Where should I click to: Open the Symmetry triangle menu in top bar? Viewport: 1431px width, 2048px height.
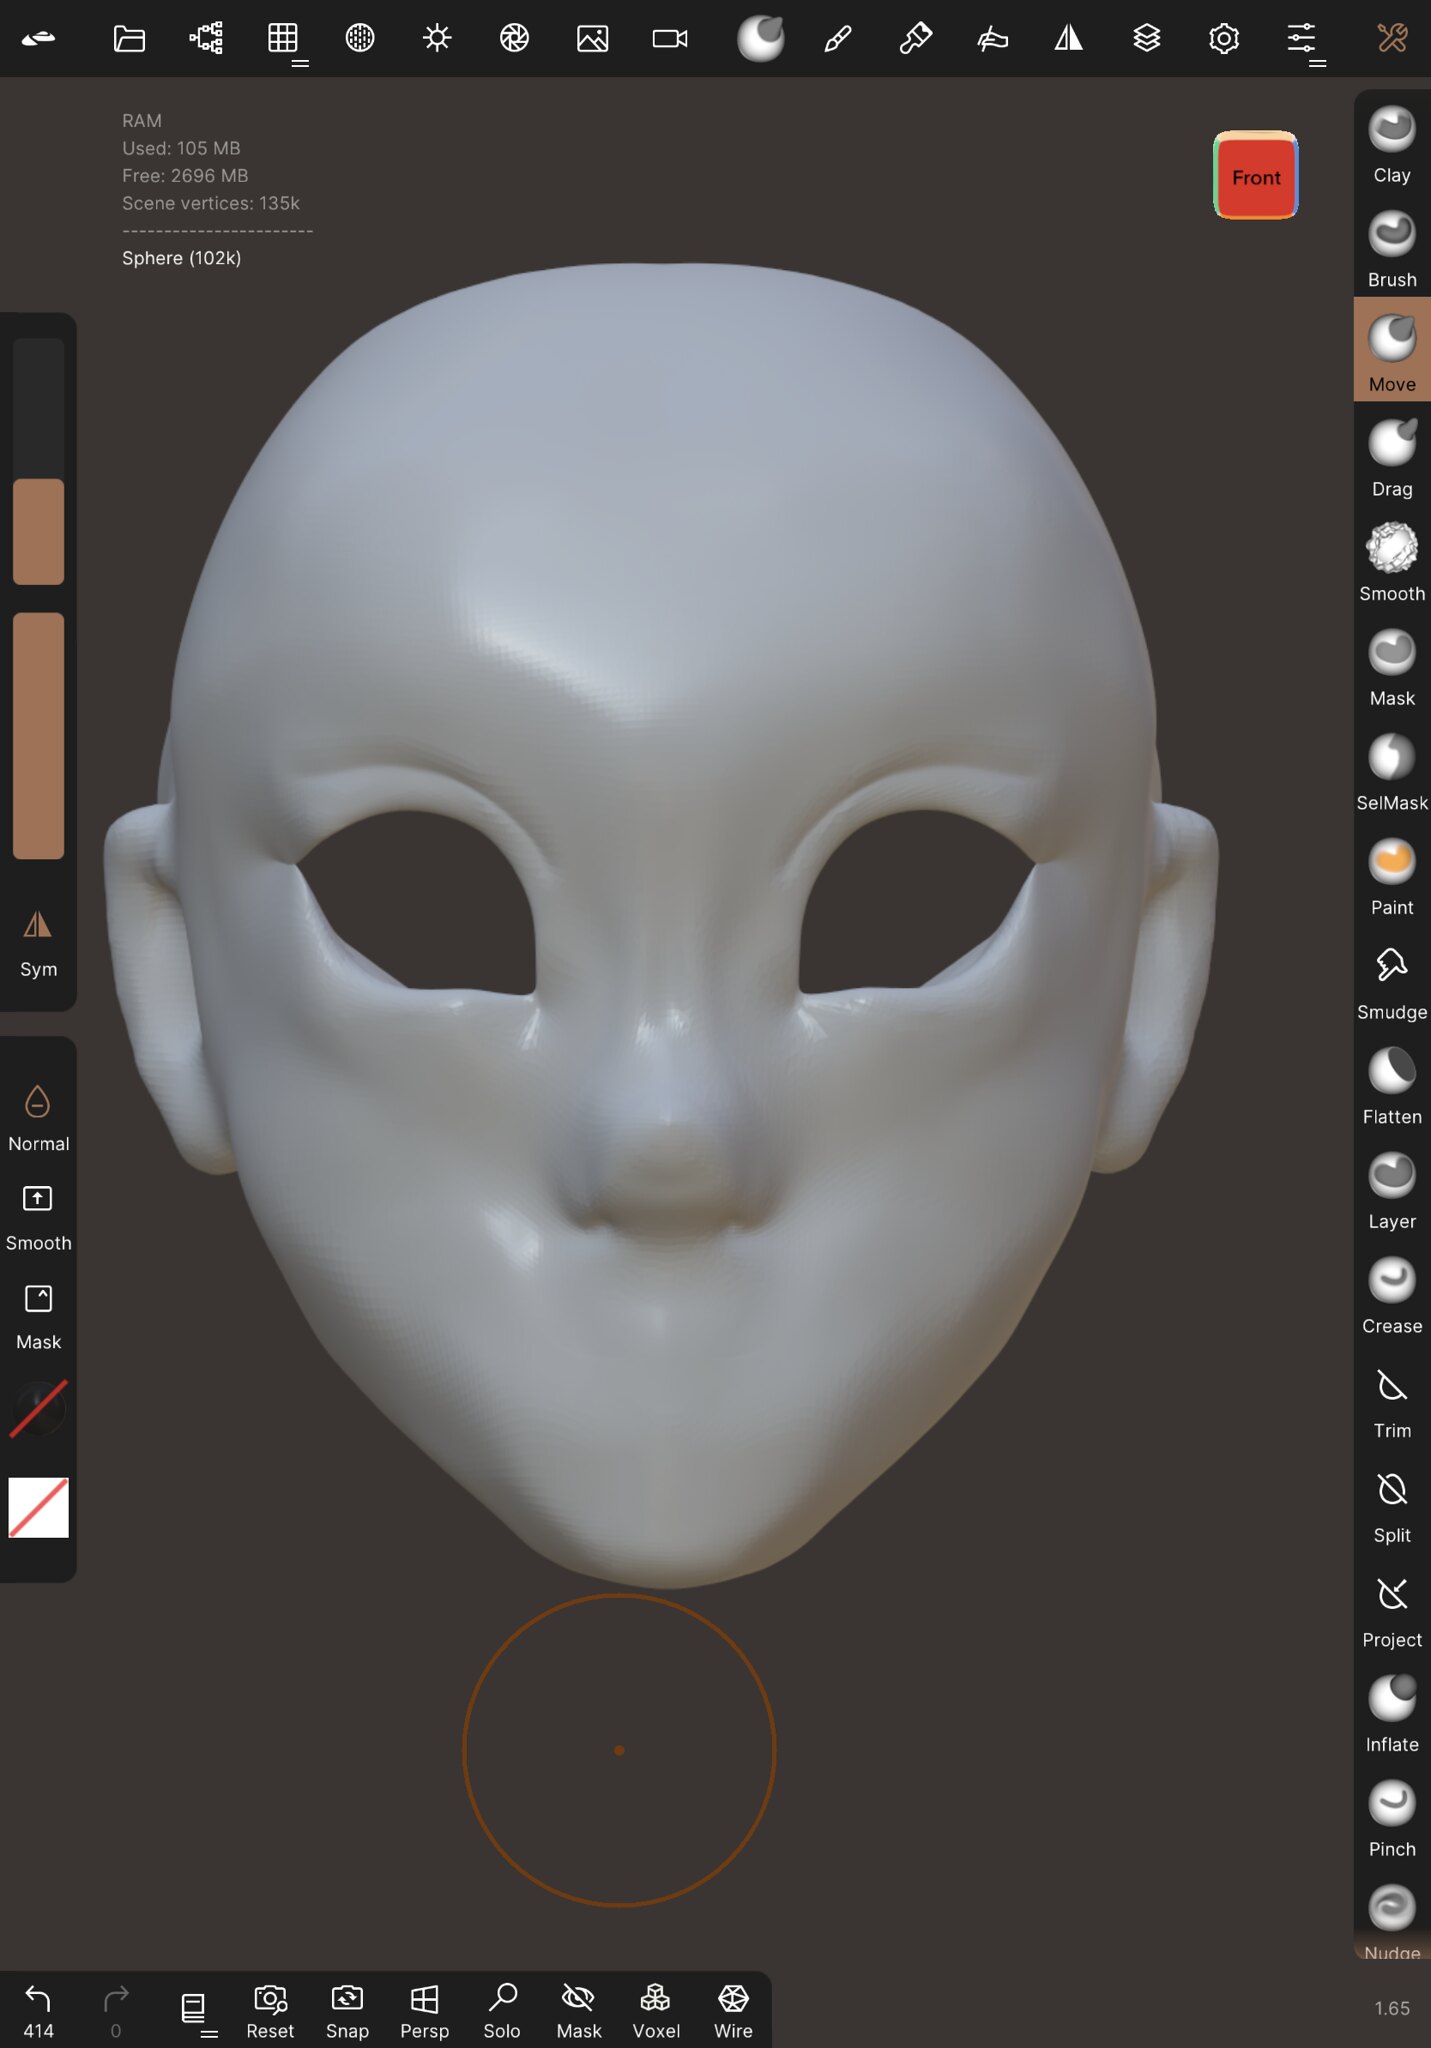[x=1069, y=39]
